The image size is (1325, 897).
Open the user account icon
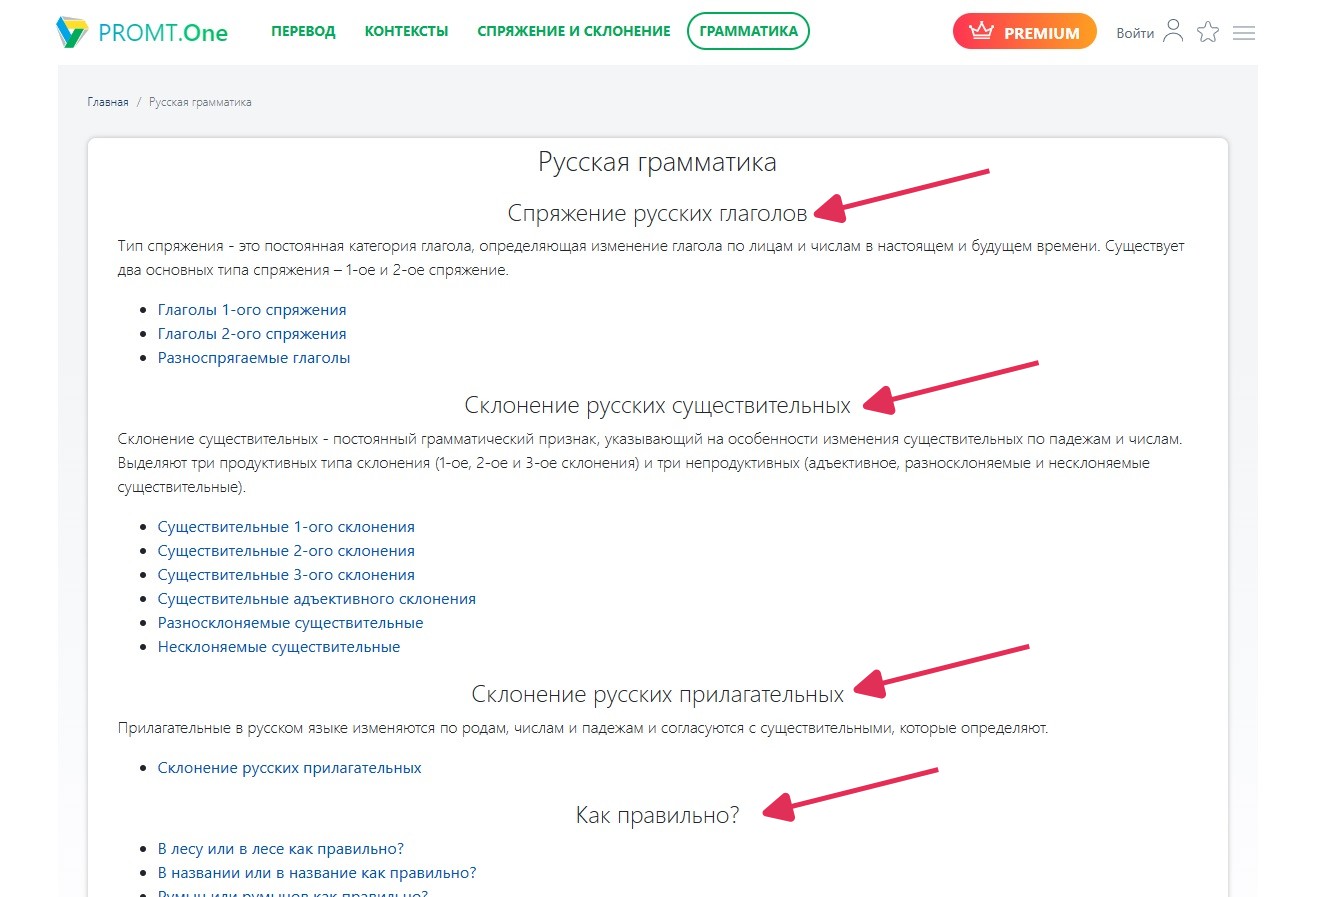[1174, 32]
